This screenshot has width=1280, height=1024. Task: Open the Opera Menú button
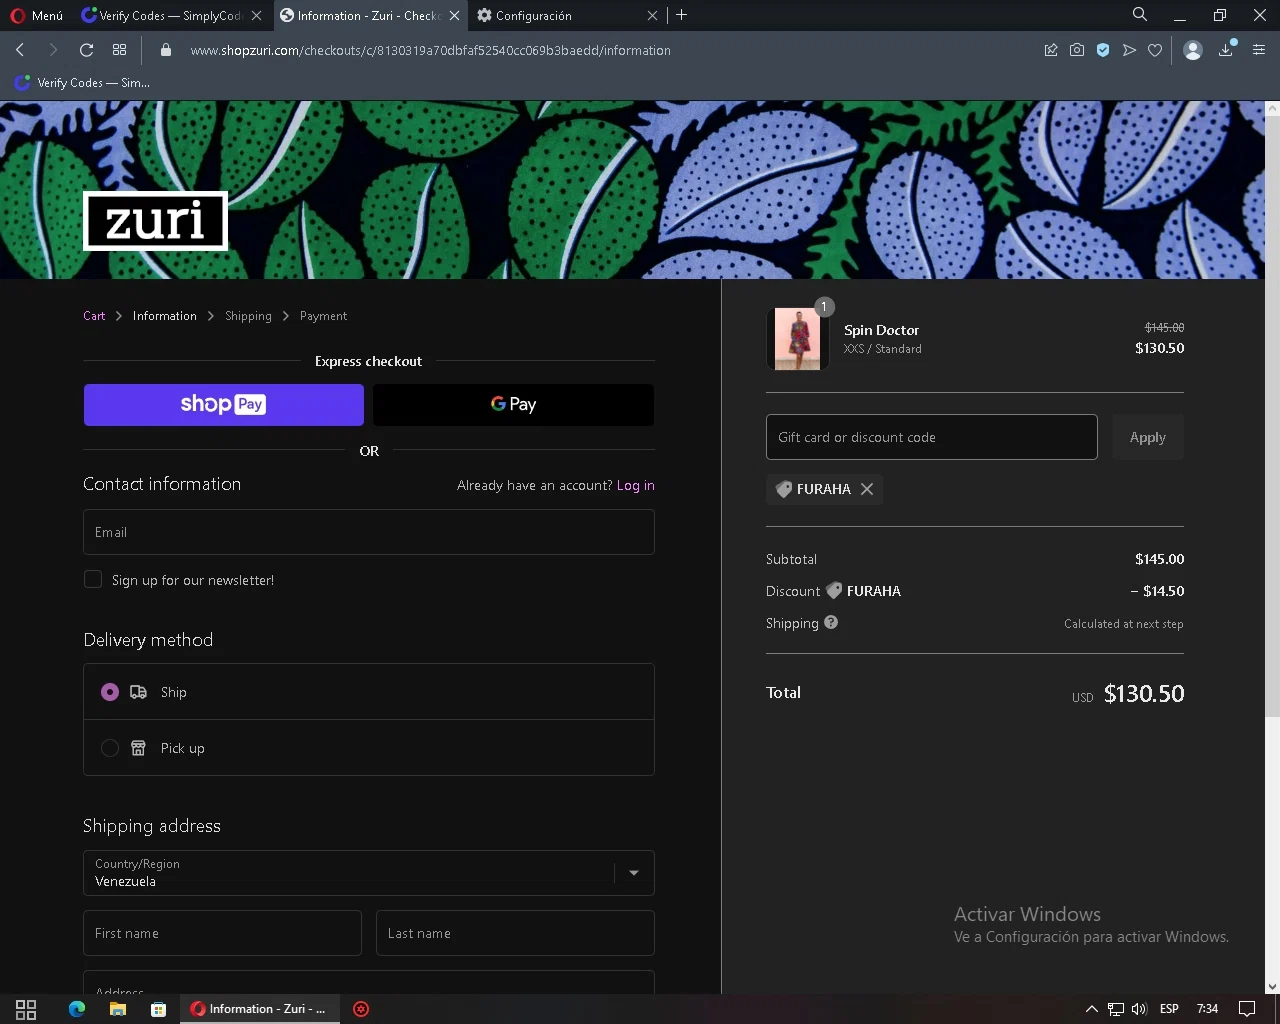click(37, 15)
